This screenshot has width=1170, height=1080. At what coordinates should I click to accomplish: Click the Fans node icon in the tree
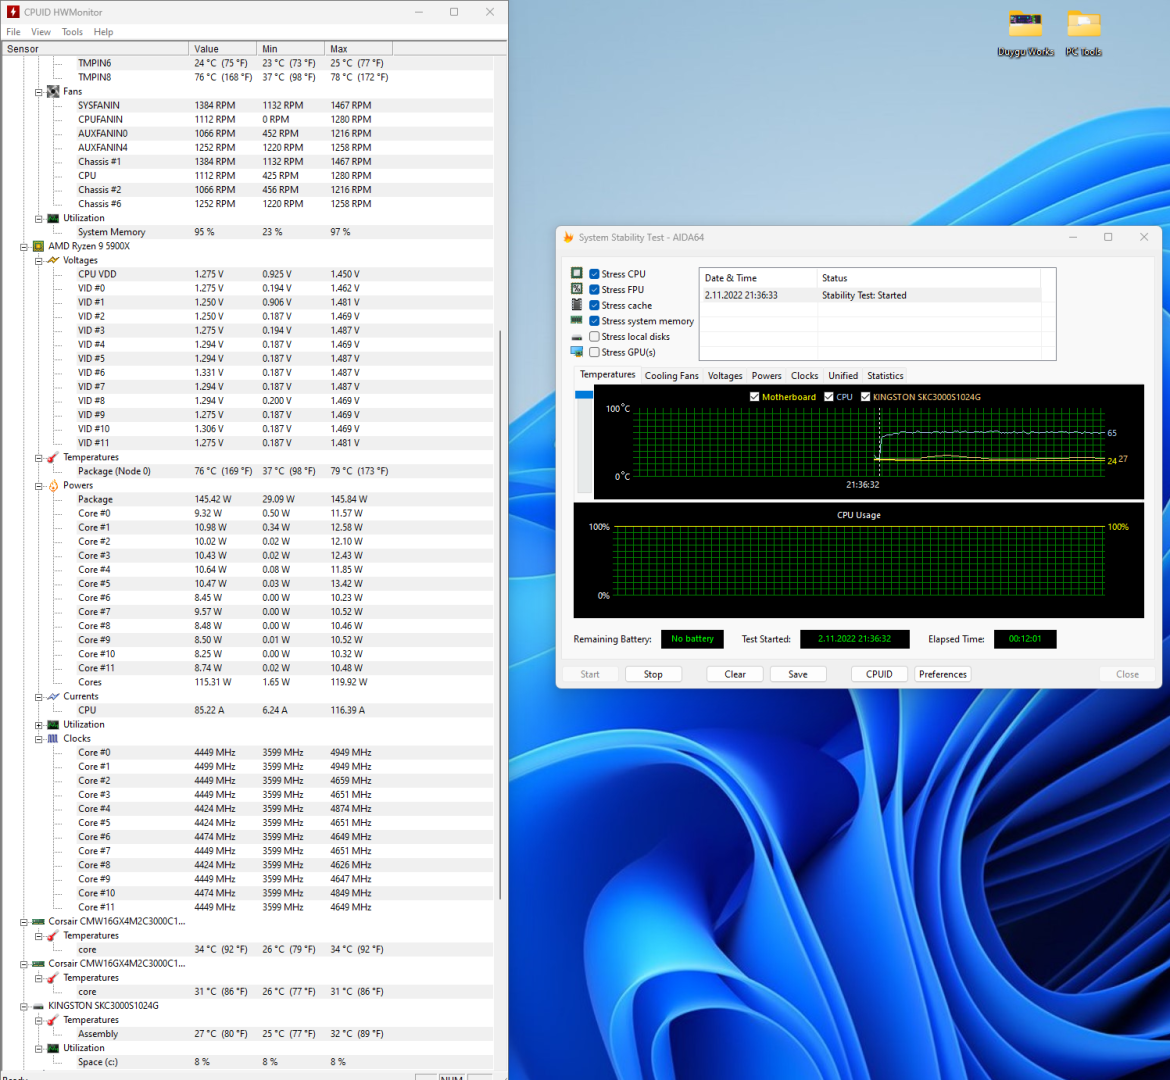[53, 91]
